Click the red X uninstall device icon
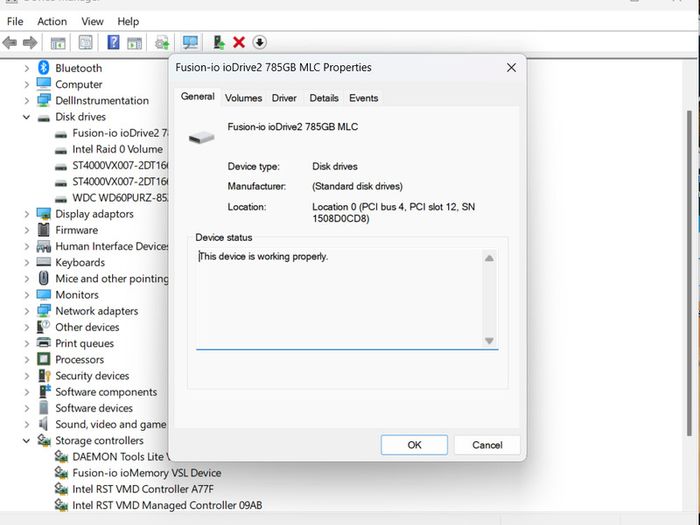 coord(239,42)
